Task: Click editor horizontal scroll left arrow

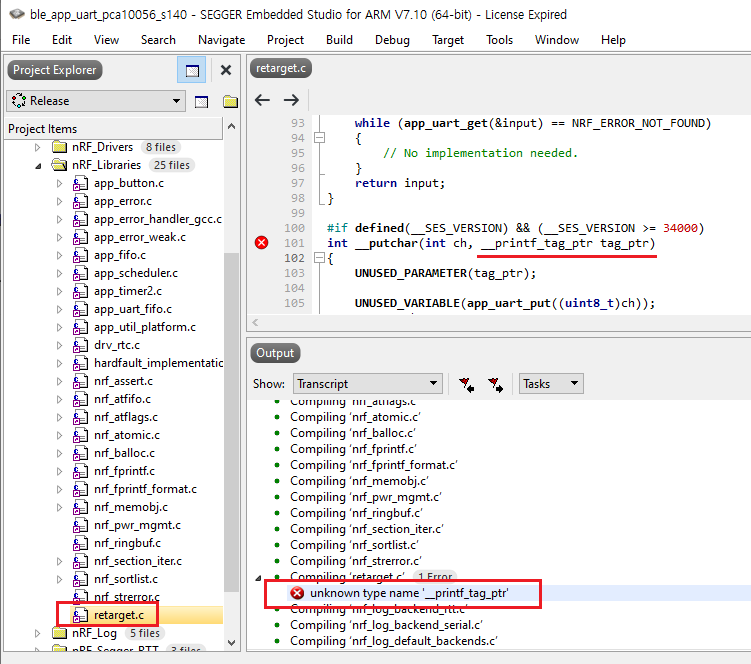Action: click(255, 322)
